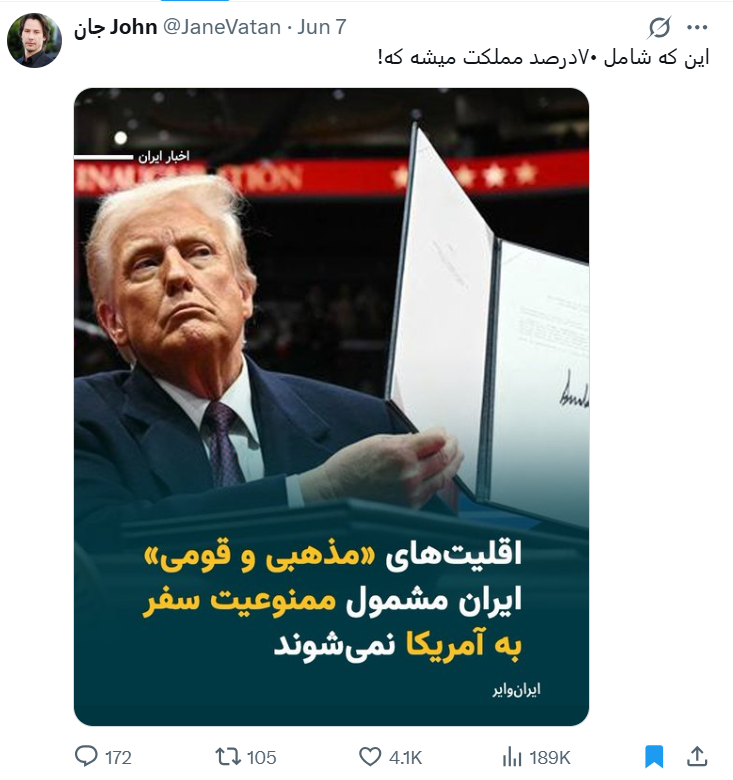Click the 4.1K likes count
733x780 pixels.
[405, 758]
